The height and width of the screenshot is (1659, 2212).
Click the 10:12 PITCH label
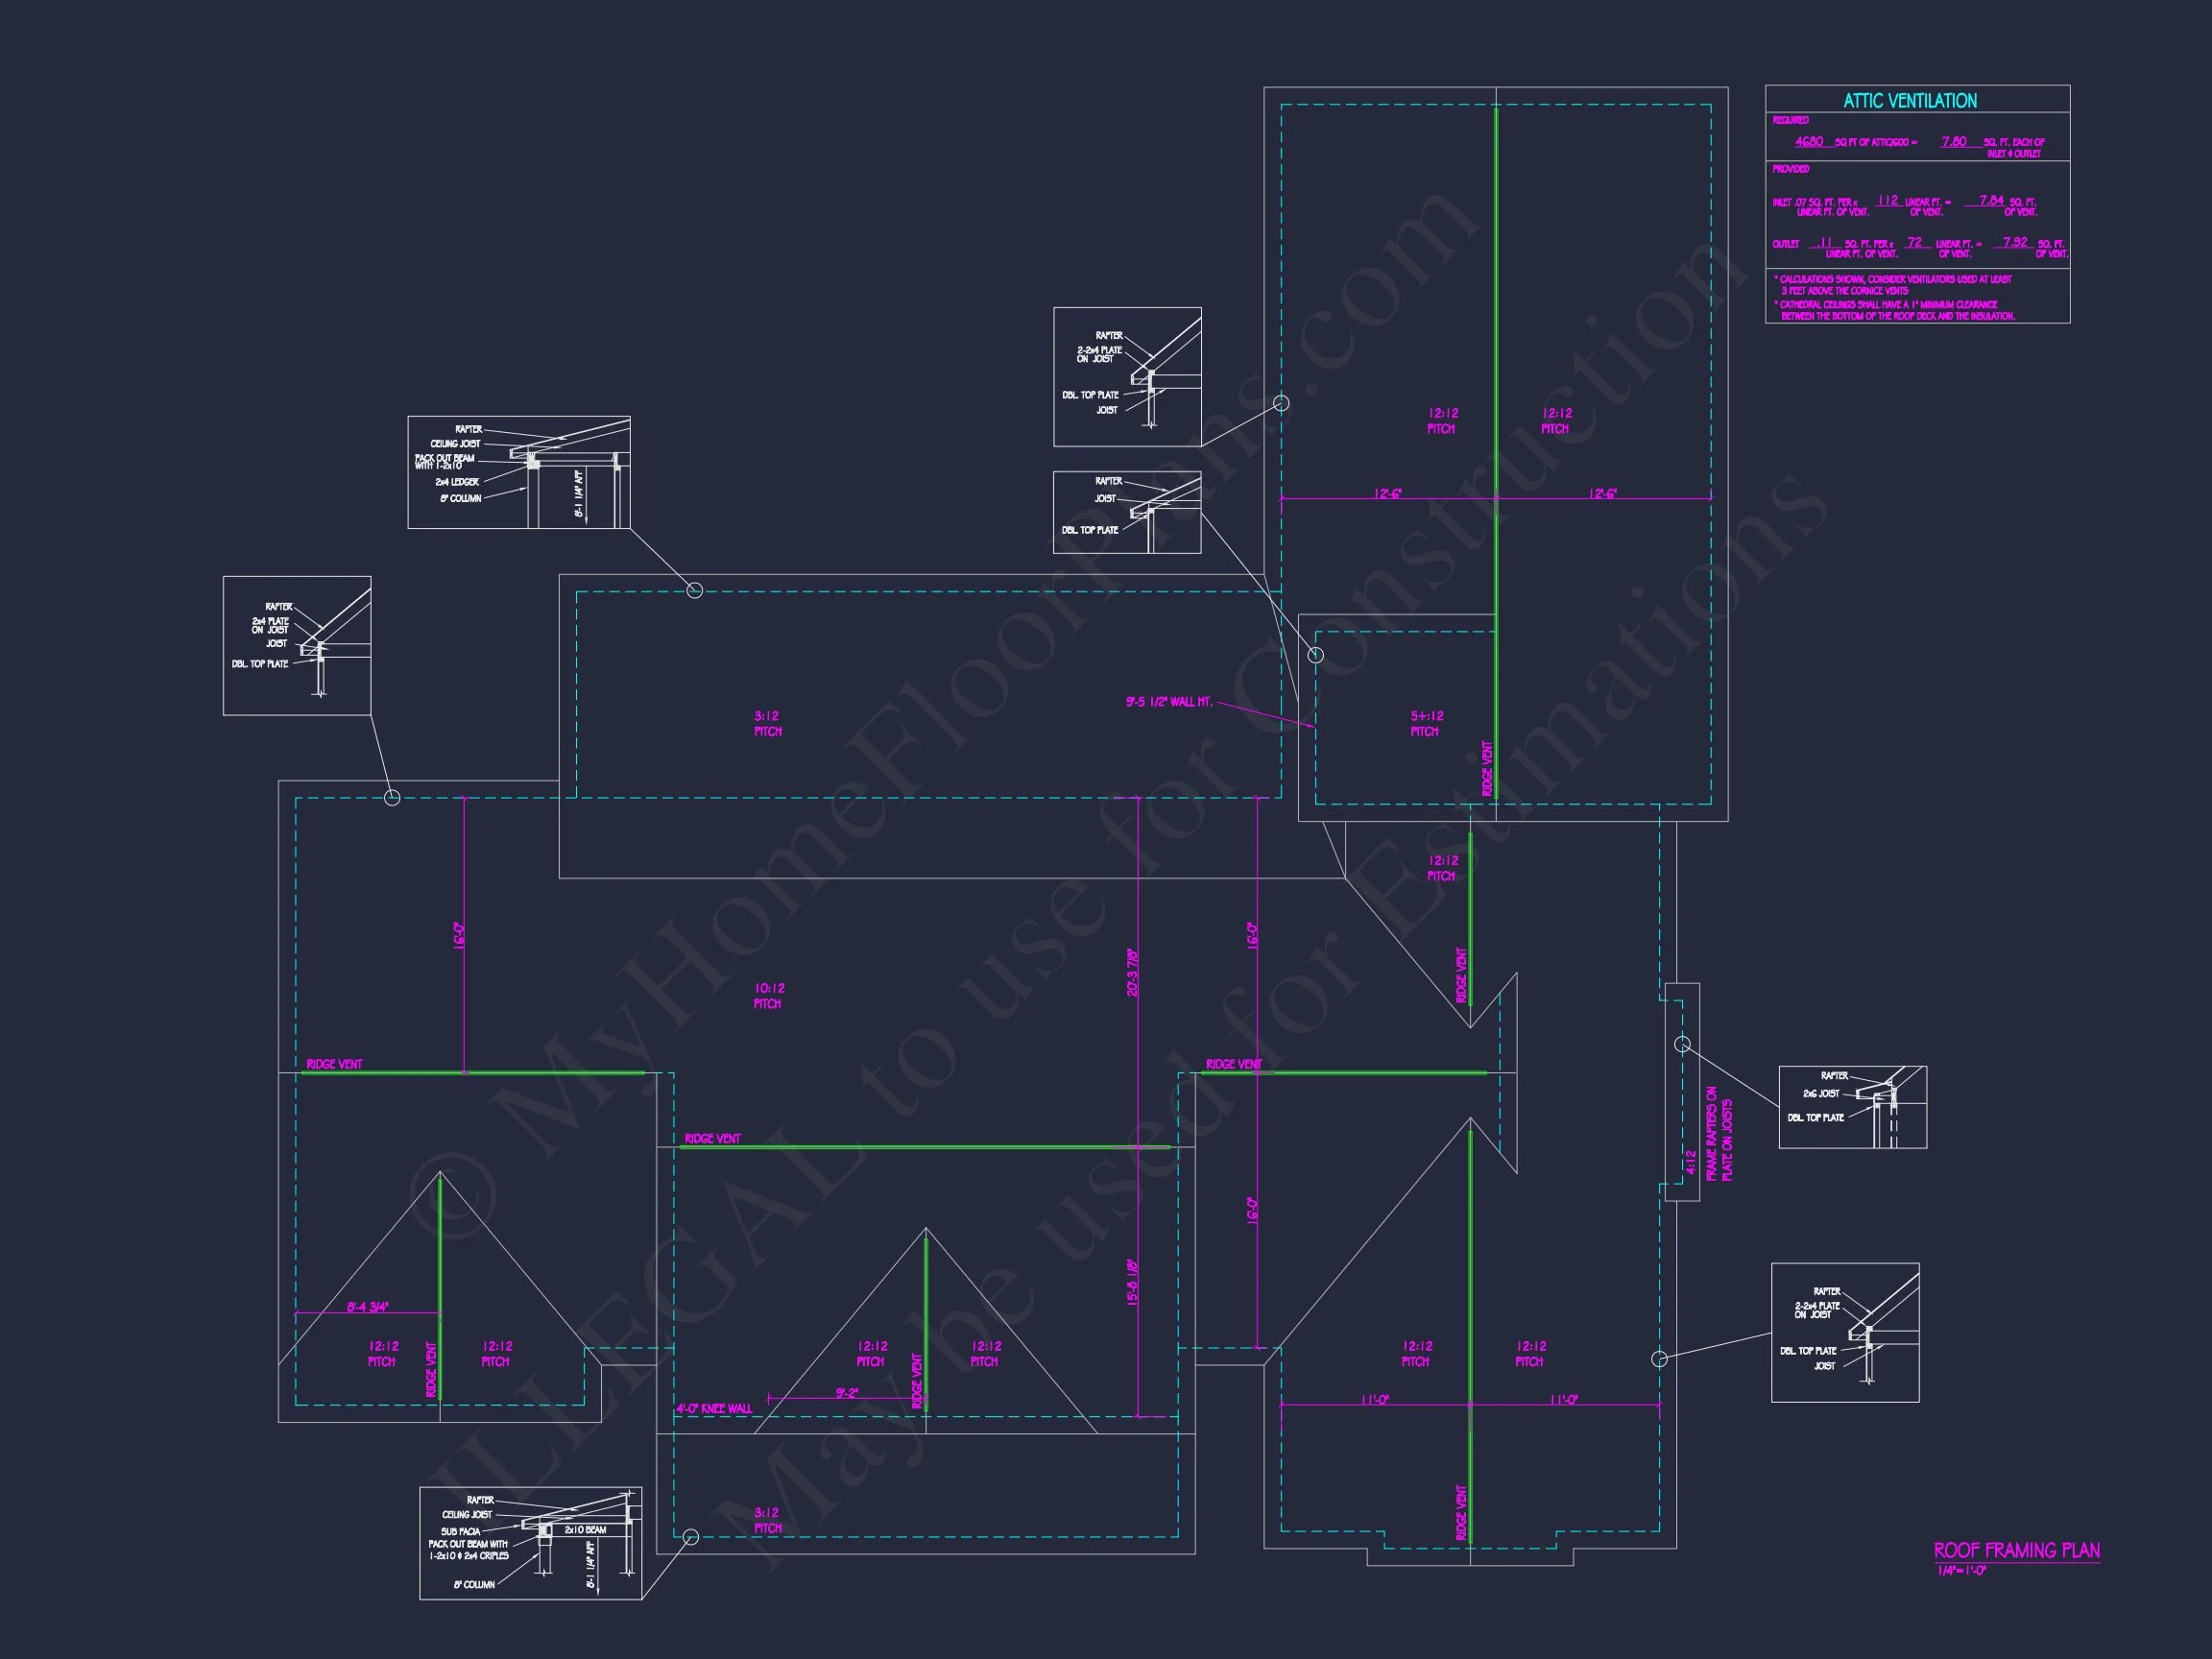(768, 996)
